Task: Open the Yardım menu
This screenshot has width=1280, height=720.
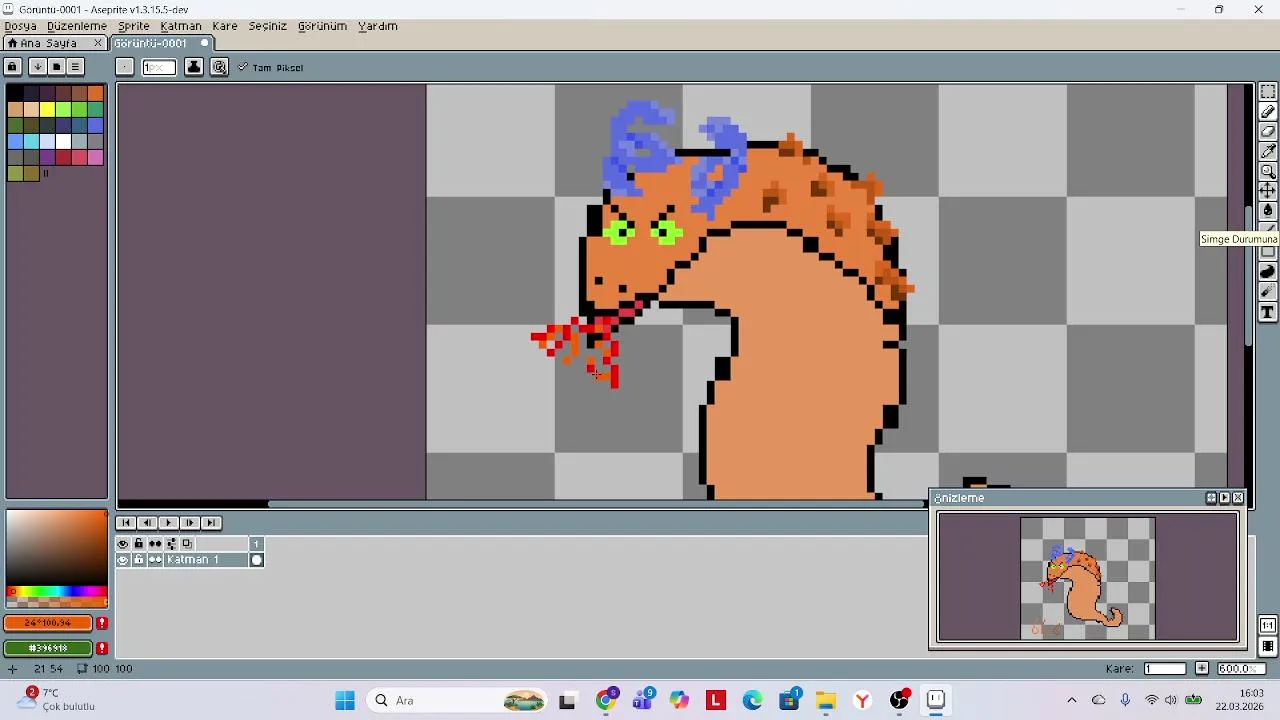Action: pyautogui.click(x=378, y=26)
